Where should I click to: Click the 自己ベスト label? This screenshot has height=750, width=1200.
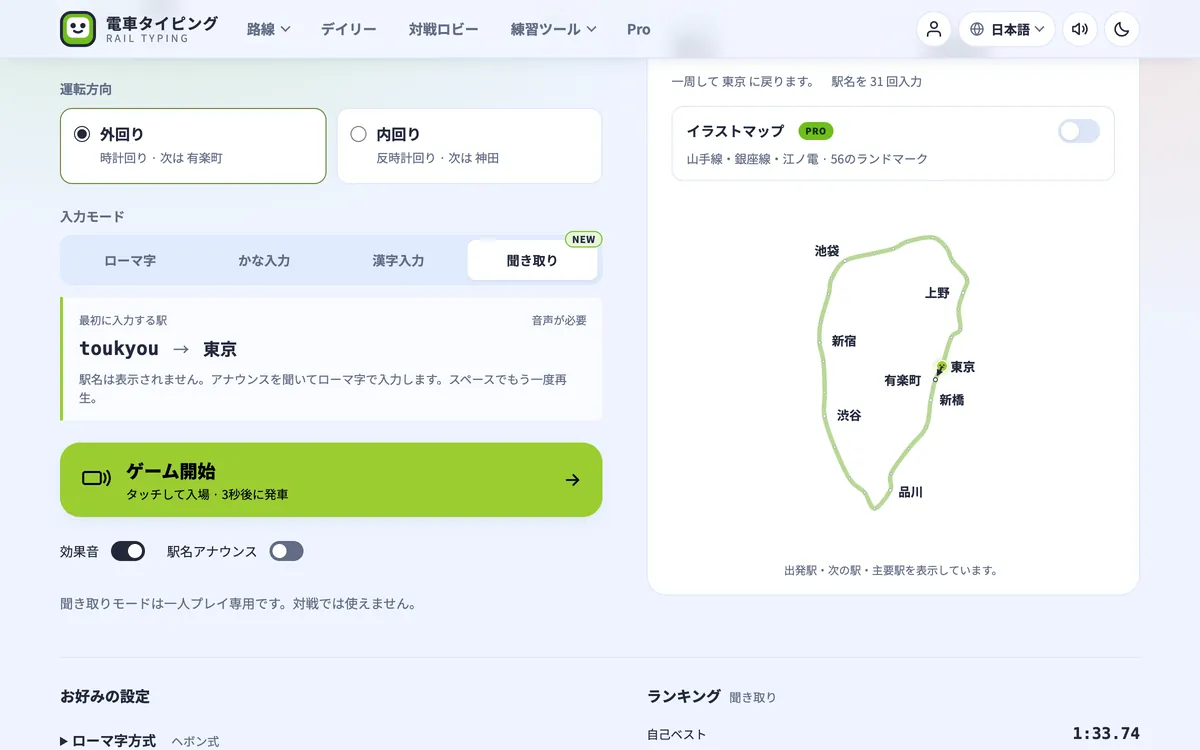point(676,734)
